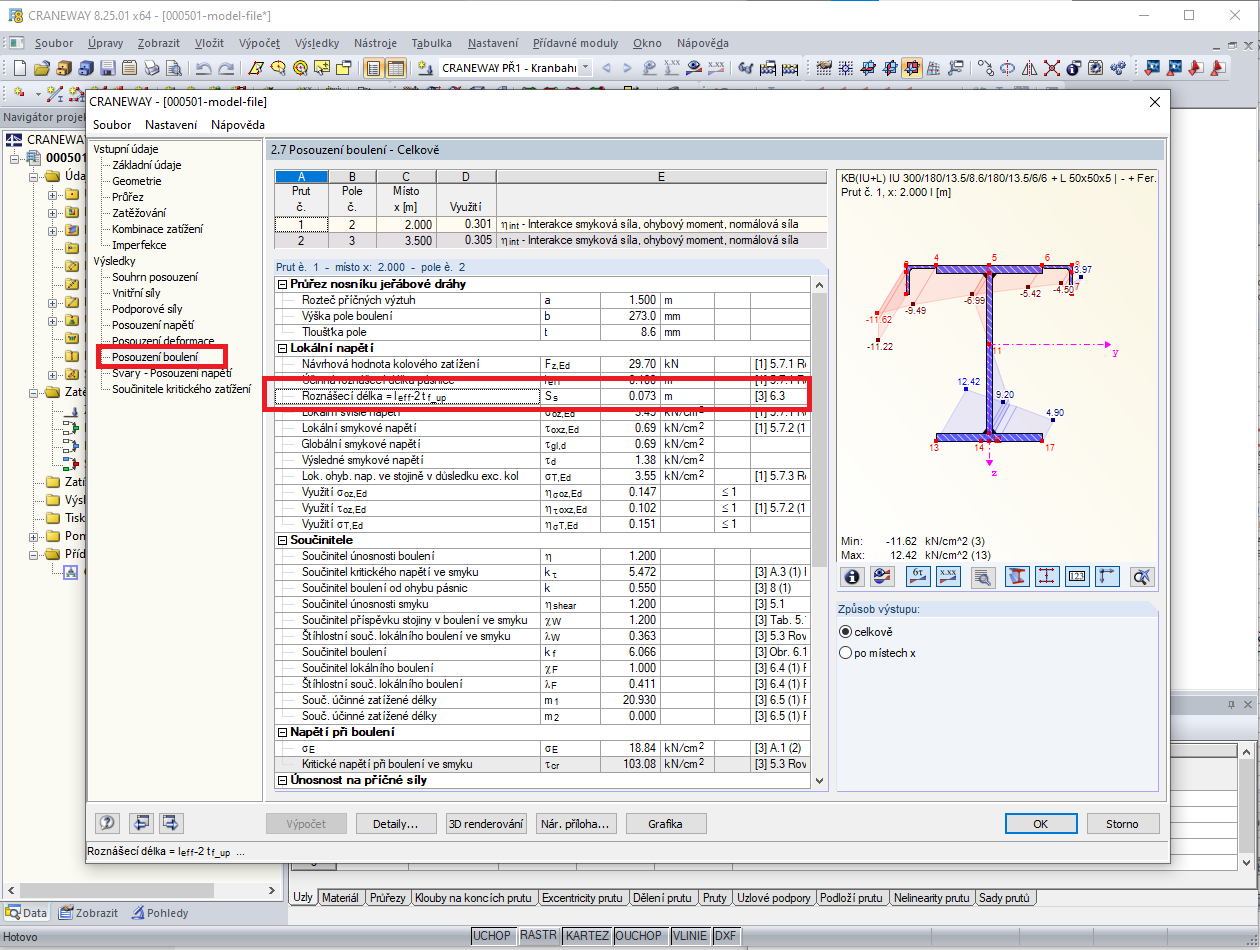Click the Print icon in main toolbar
This screenshot has width=1260, height=950.
151,68
